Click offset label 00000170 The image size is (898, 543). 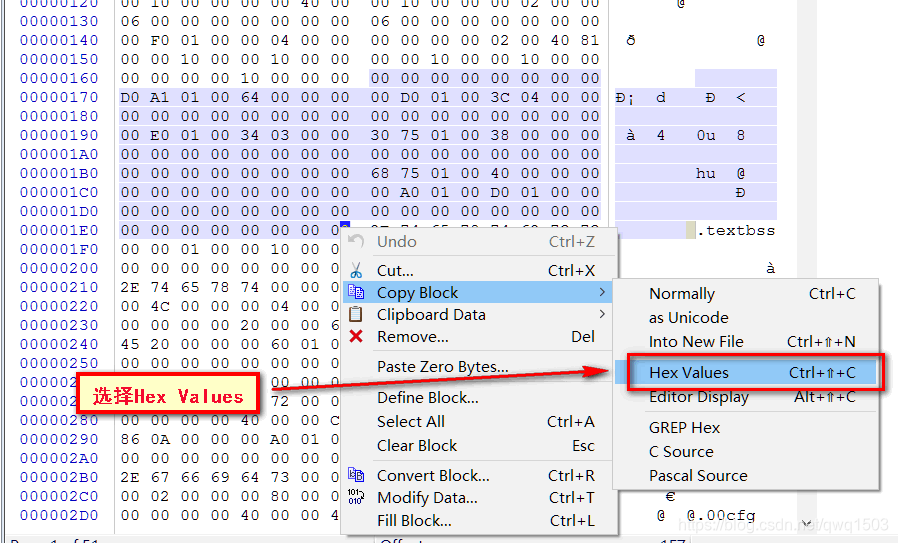(59, 97)
